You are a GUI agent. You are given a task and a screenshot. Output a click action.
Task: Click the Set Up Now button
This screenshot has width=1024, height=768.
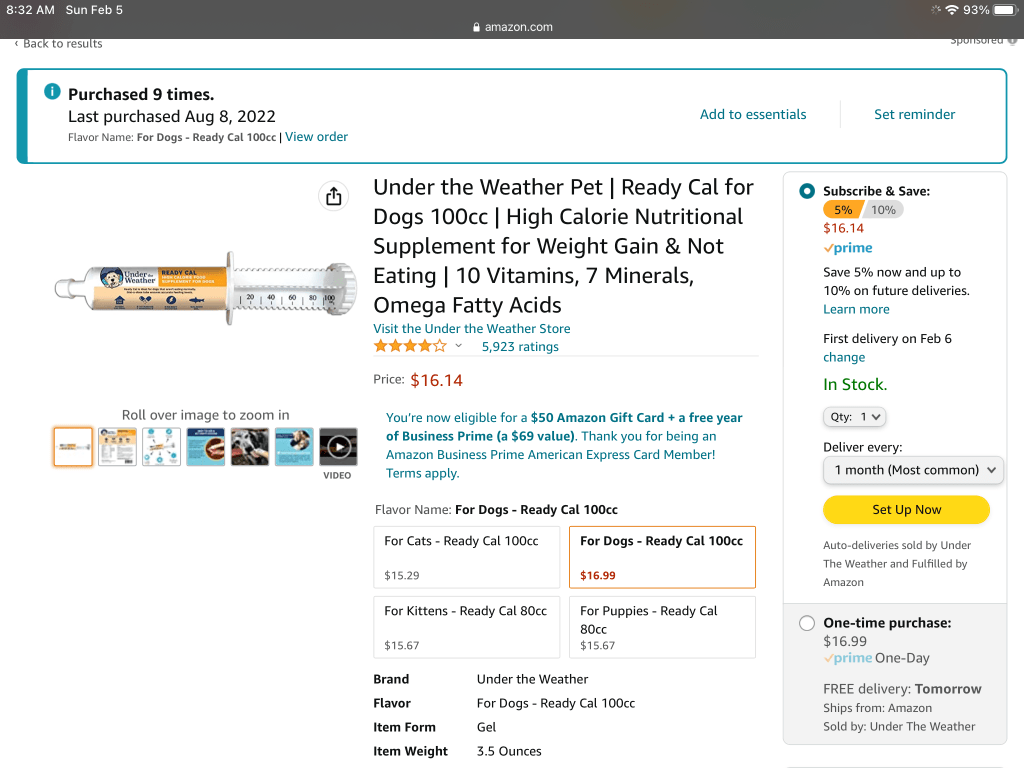pyautogui.click(x=906, y=509)
